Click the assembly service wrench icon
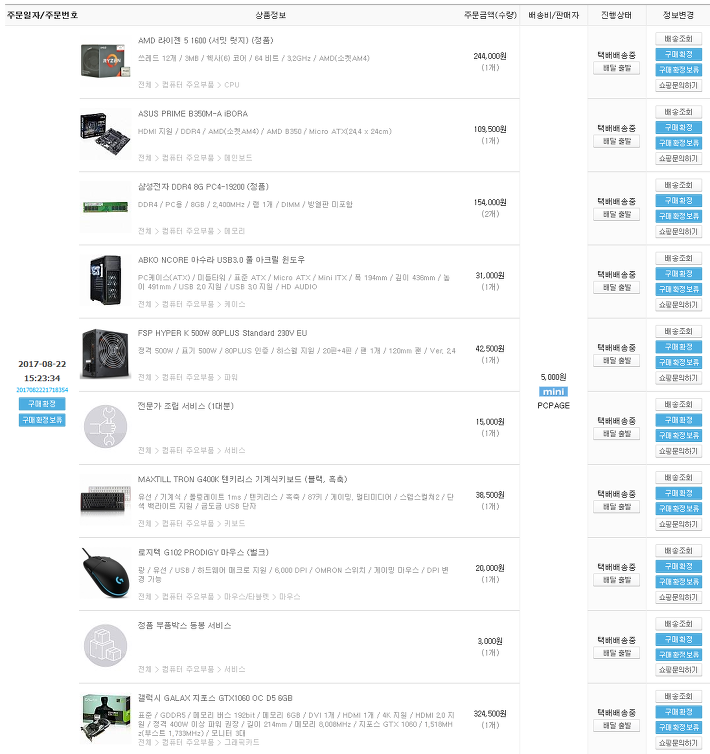The width and height of the screenshot is (710, 754). [x=105, y=427]
